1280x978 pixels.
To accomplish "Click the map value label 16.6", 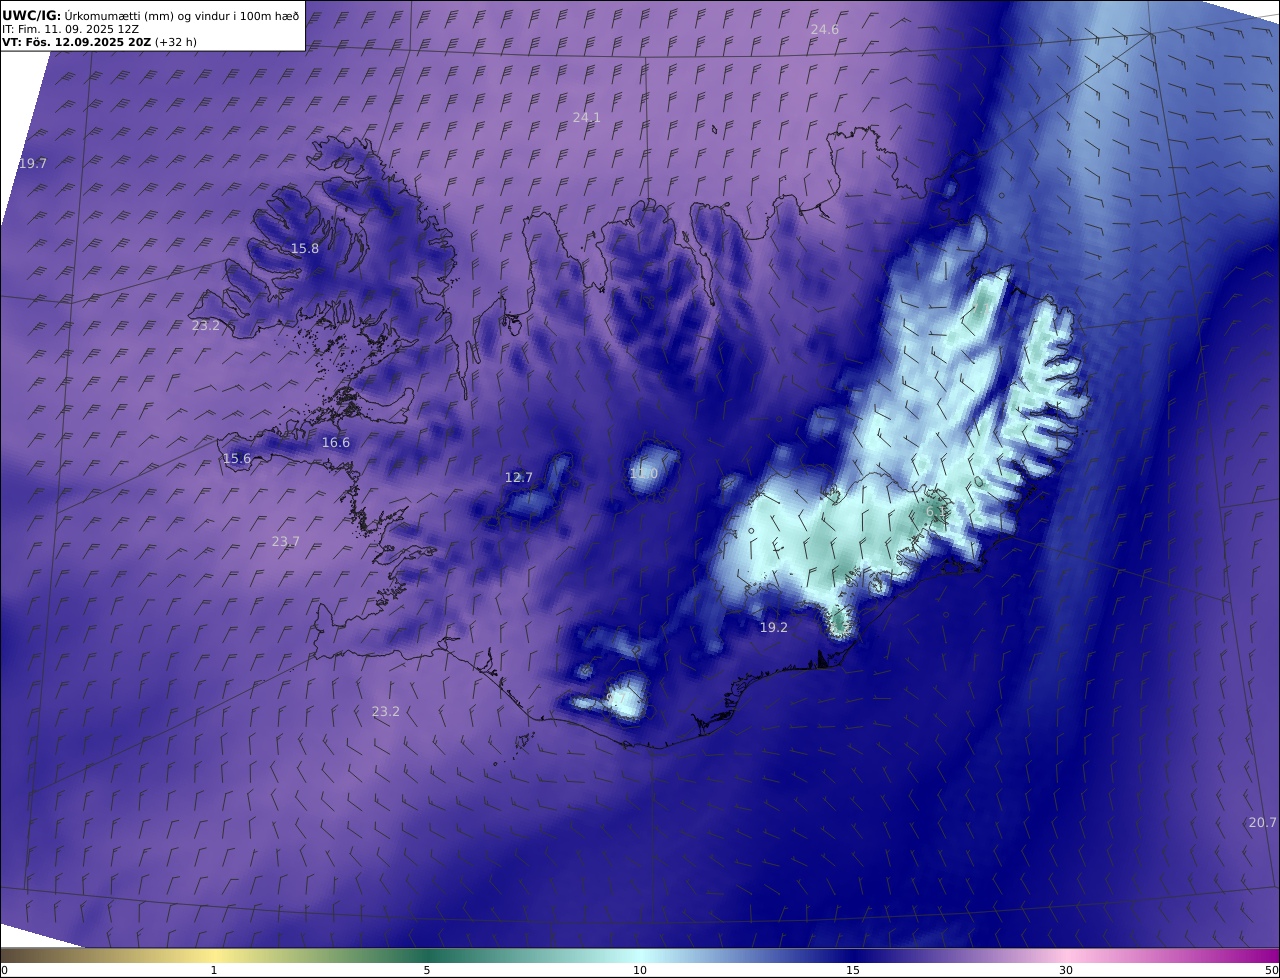I will pyautogui.click(x=336, y=442).
